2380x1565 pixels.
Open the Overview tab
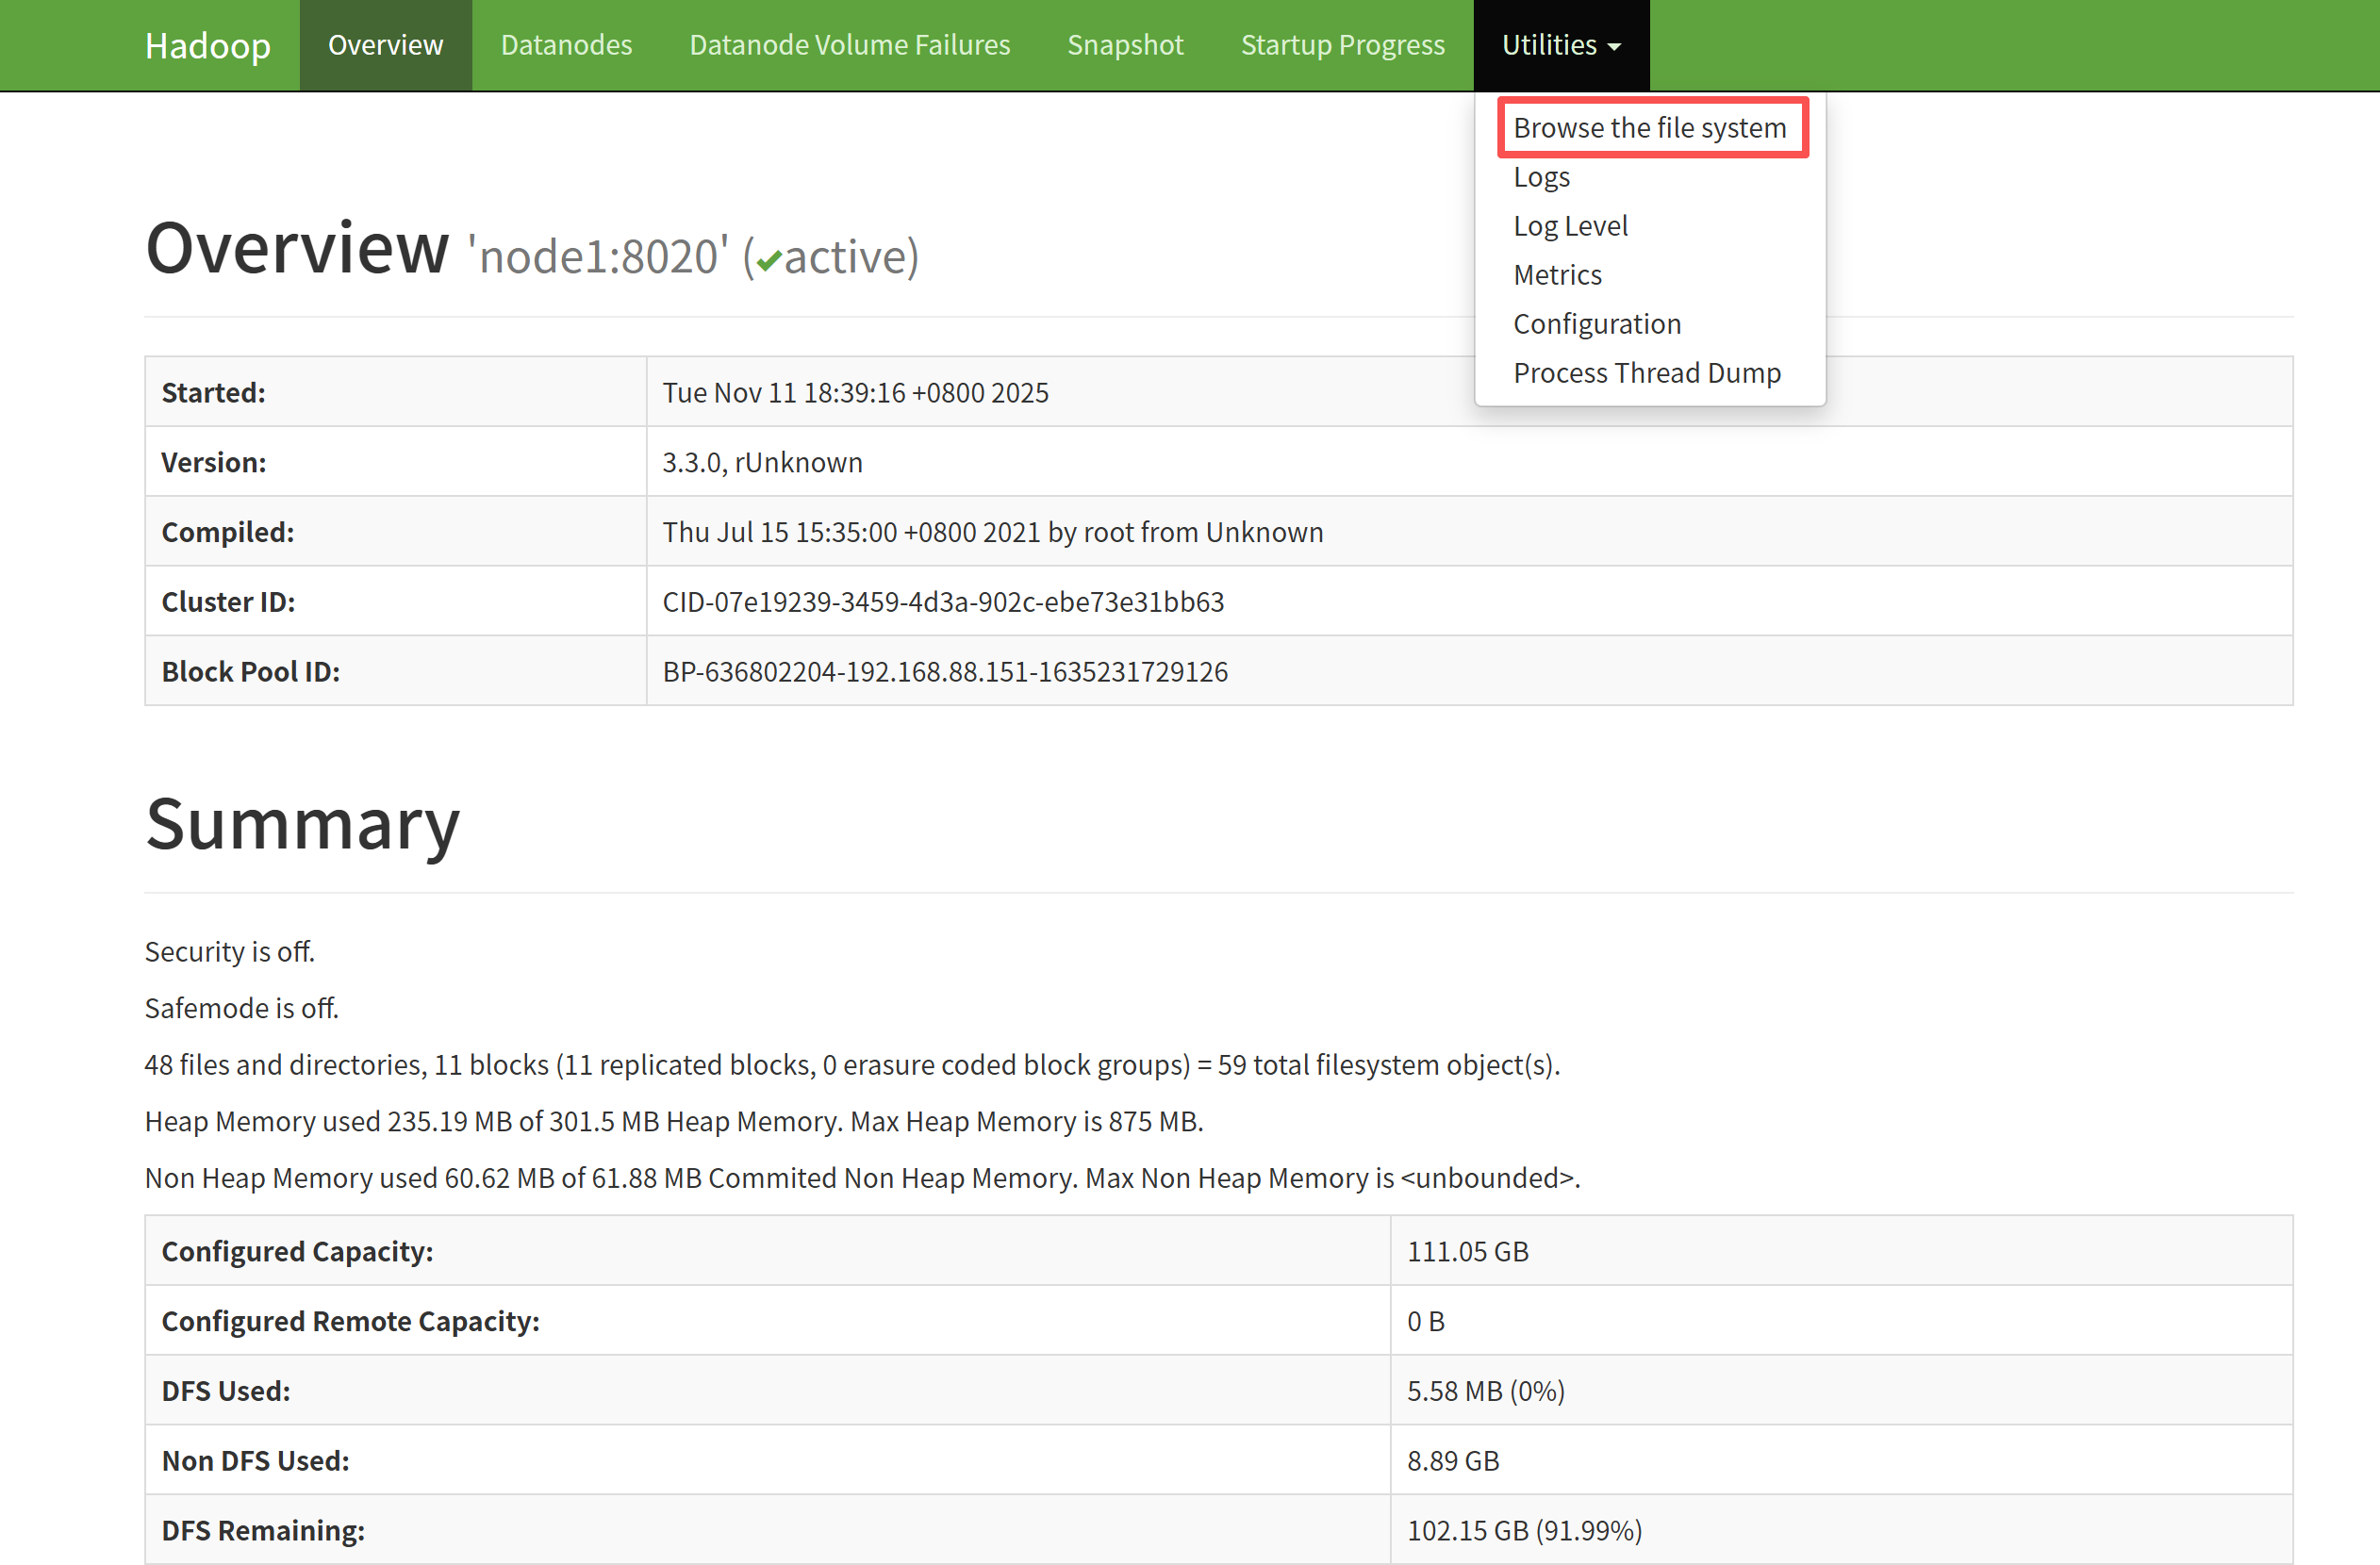tap(385, 45)
